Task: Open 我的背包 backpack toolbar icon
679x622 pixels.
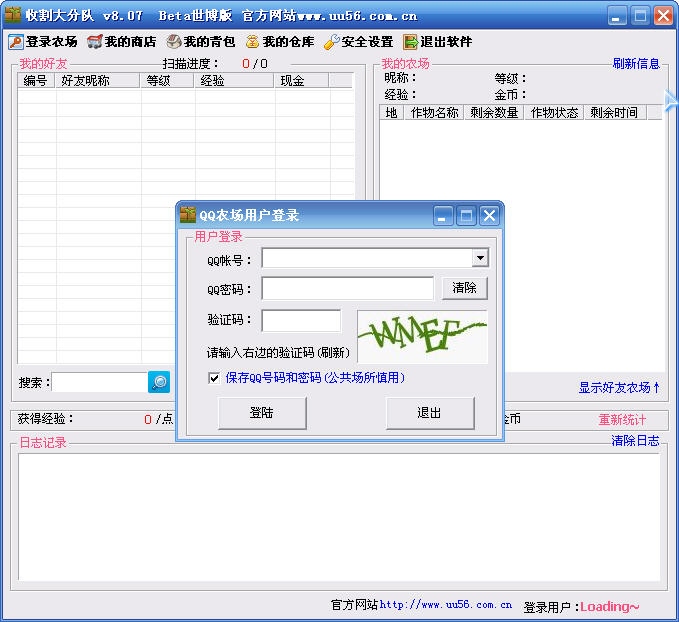Action: 174,42
